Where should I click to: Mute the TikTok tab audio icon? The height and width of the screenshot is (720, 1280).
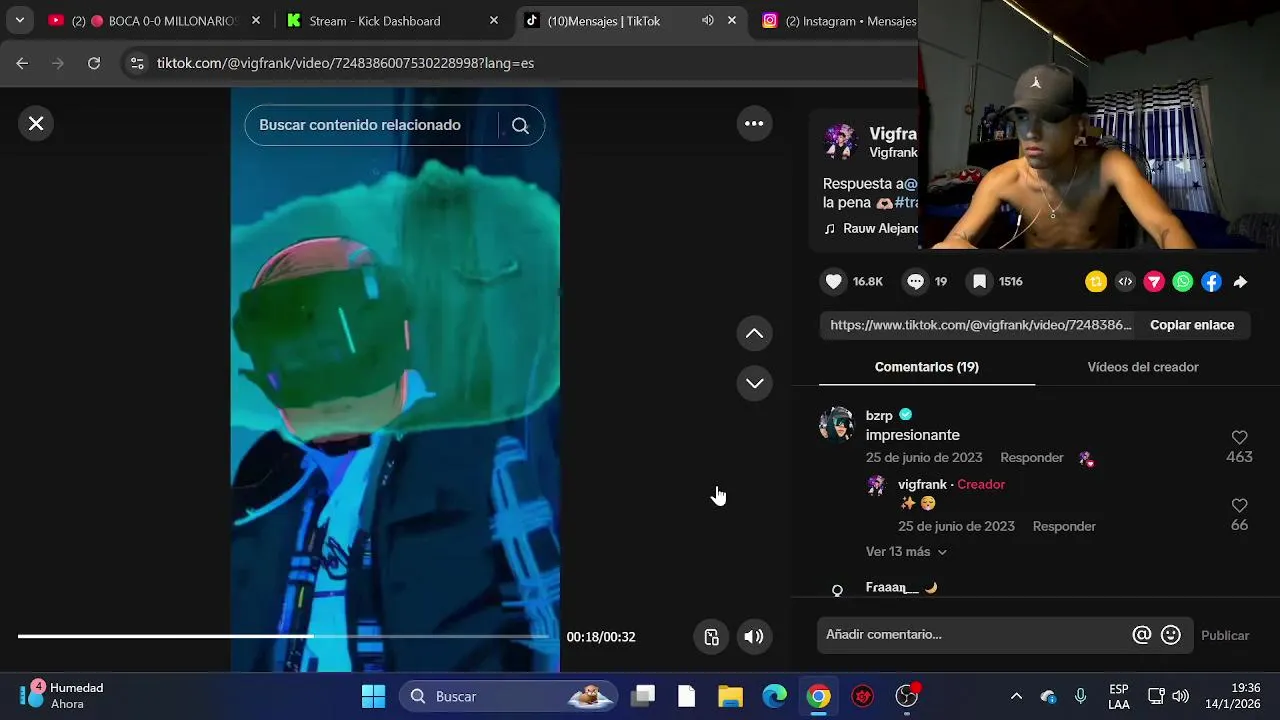point(708,20)
